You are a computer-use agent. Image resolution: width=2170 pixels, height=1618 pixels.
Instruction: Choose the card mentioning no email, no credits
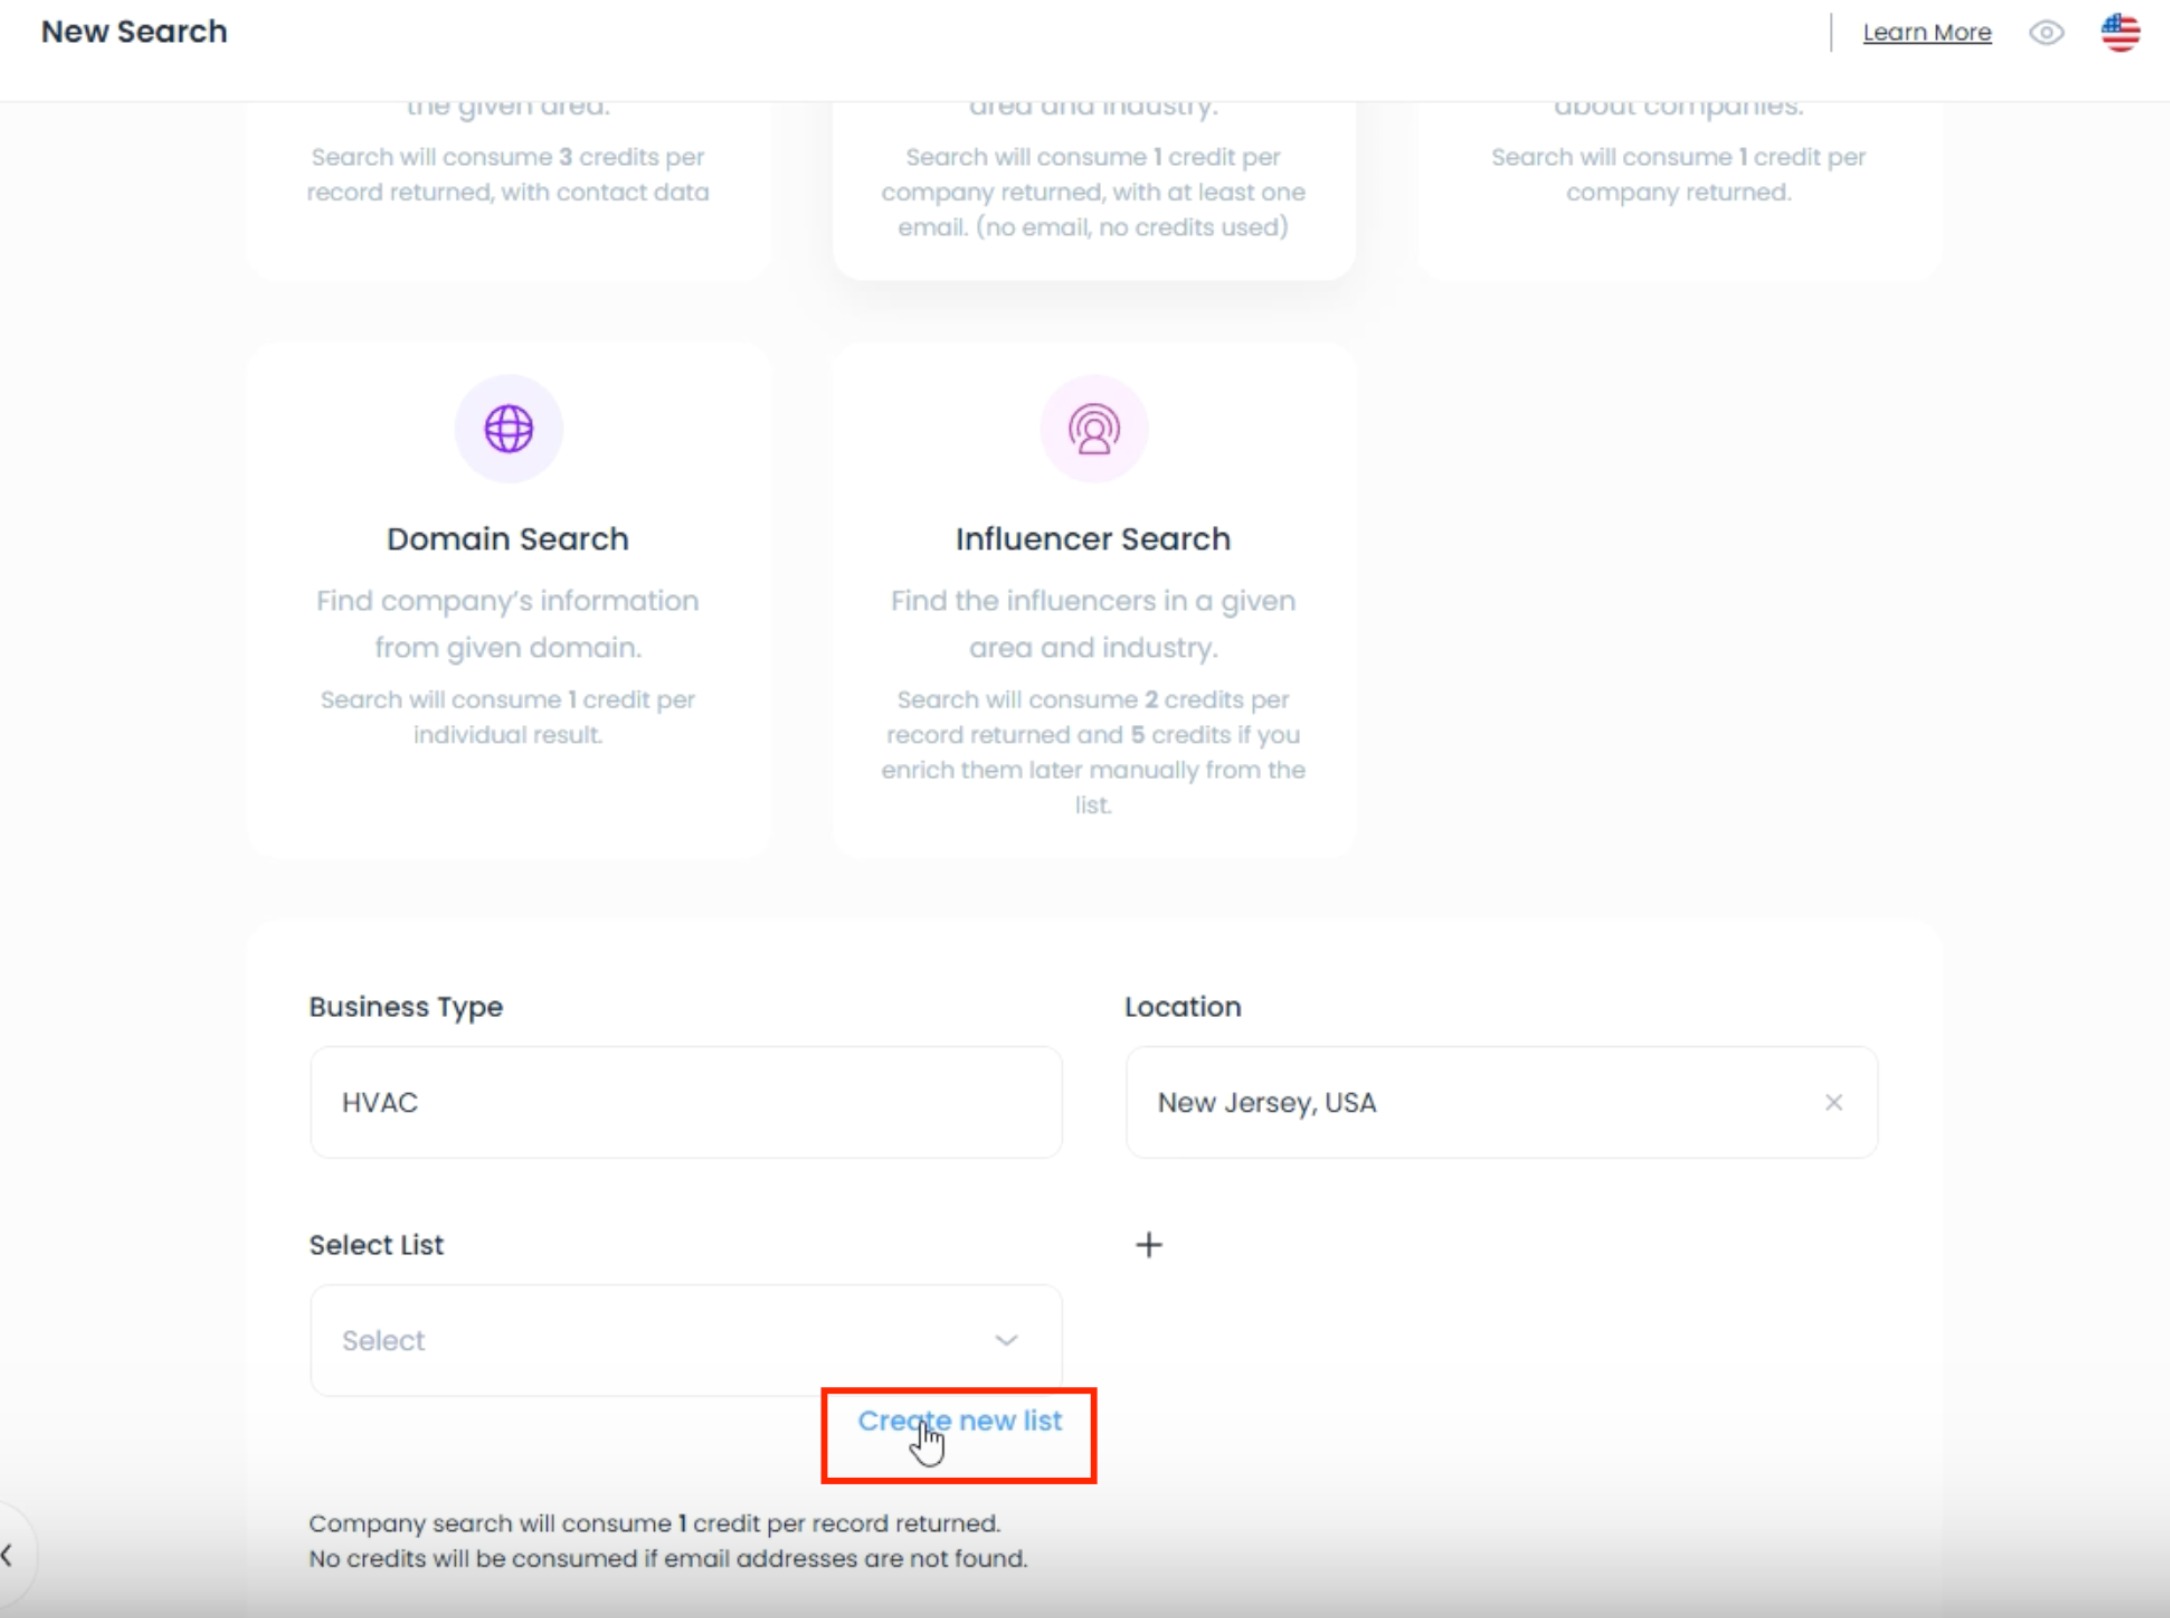[1093, 192]
